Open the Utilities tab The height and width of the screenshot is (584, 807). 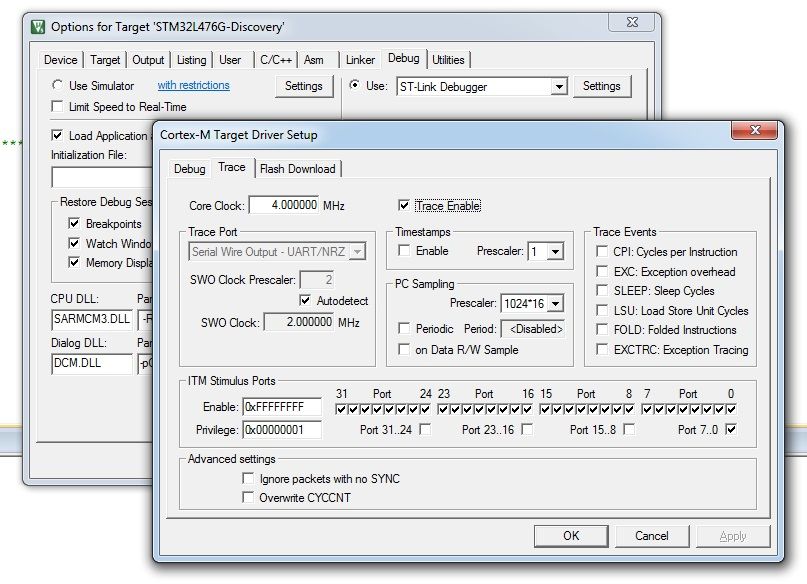click(x=448, y=60)
